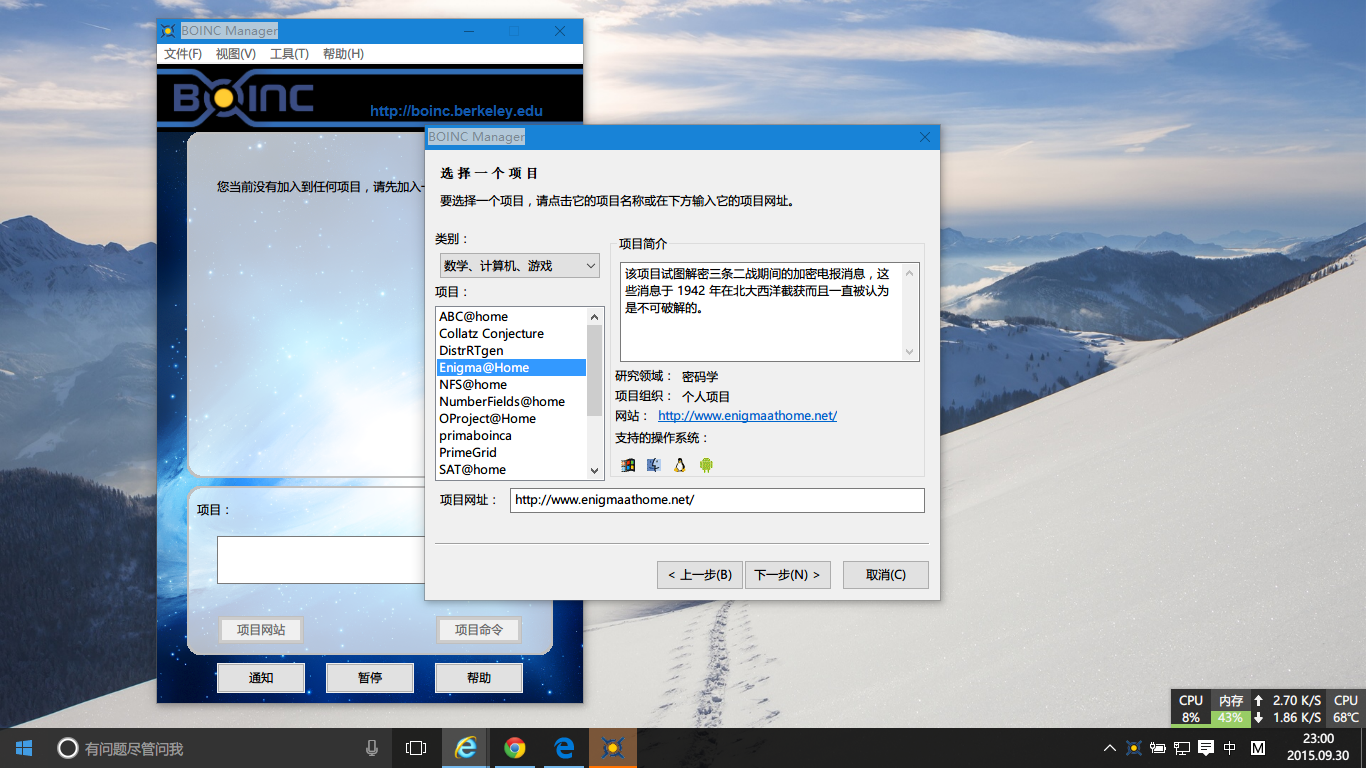Open the Action Center notifications icon
This screenshot has height=768, width=1366.
[x=1206, y=748]
